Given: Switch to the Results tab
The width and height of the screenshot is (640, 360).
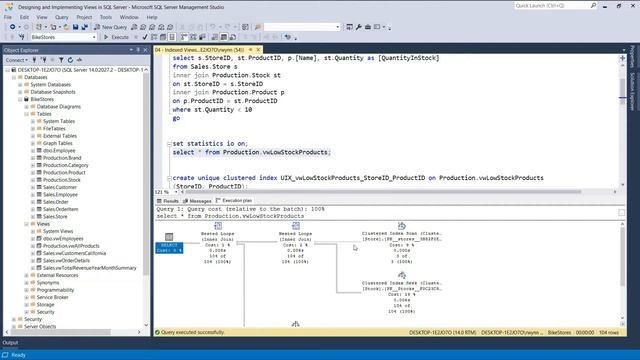Looking at the screenshot, I should click(168, 201).
